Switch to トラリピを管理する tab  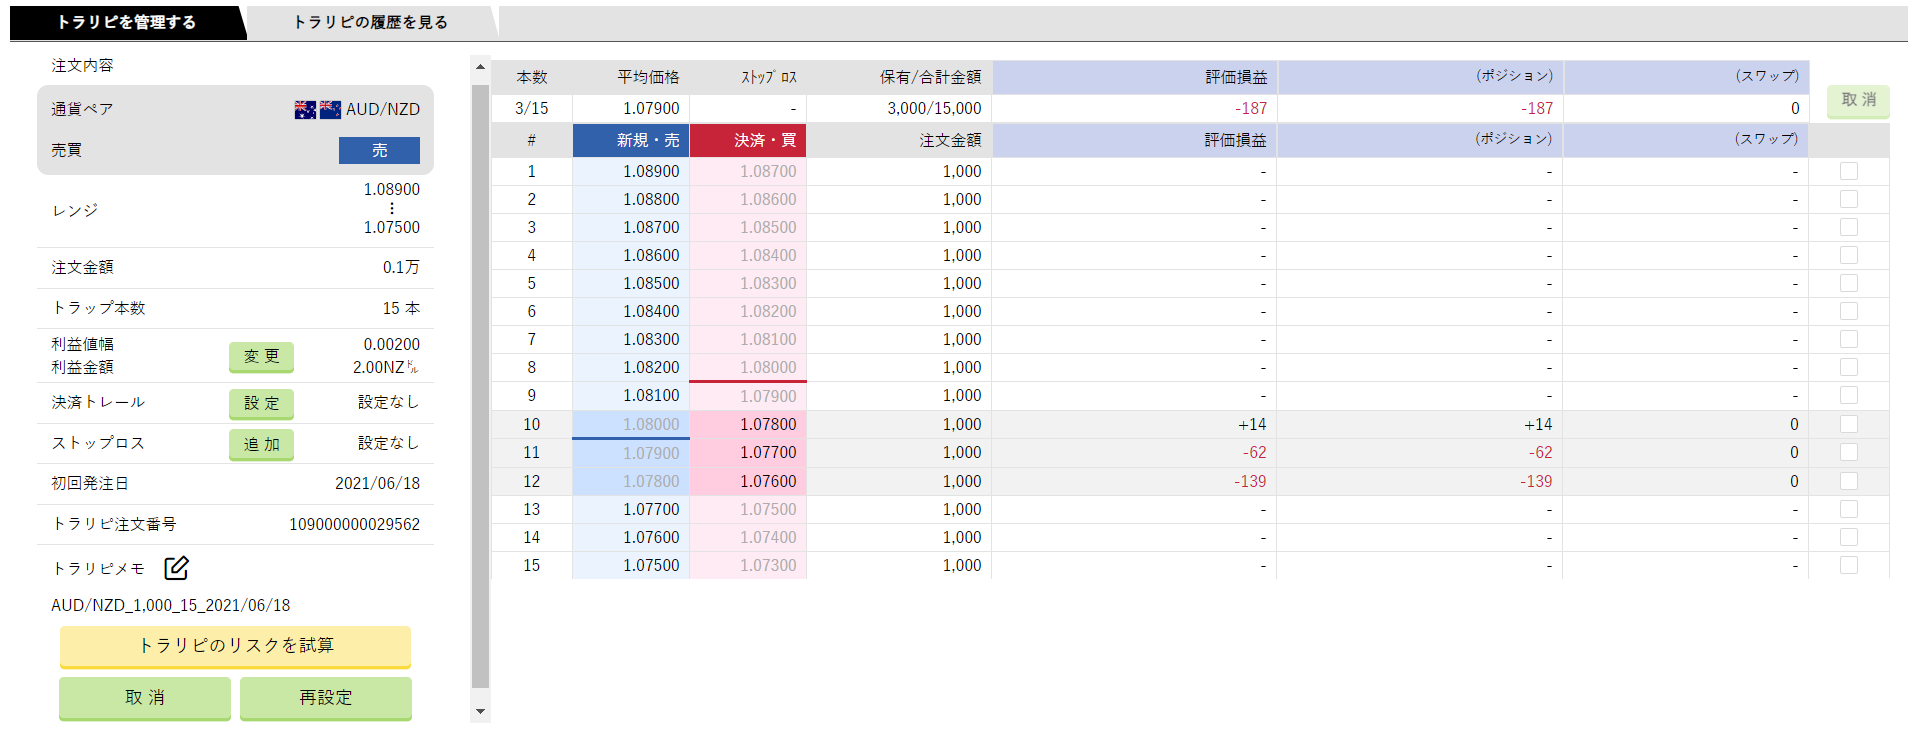[x=126, y=22]
